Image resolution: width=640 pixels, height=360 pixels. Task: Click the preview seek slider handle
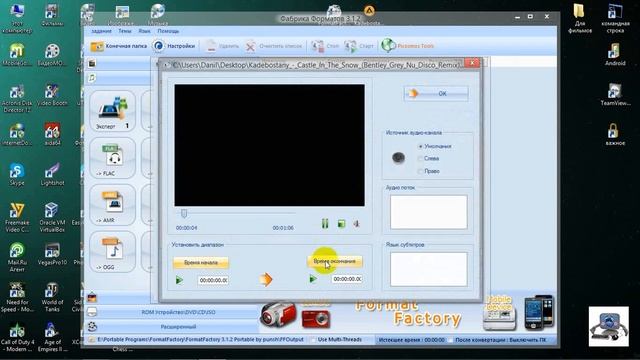click(184, 213)
